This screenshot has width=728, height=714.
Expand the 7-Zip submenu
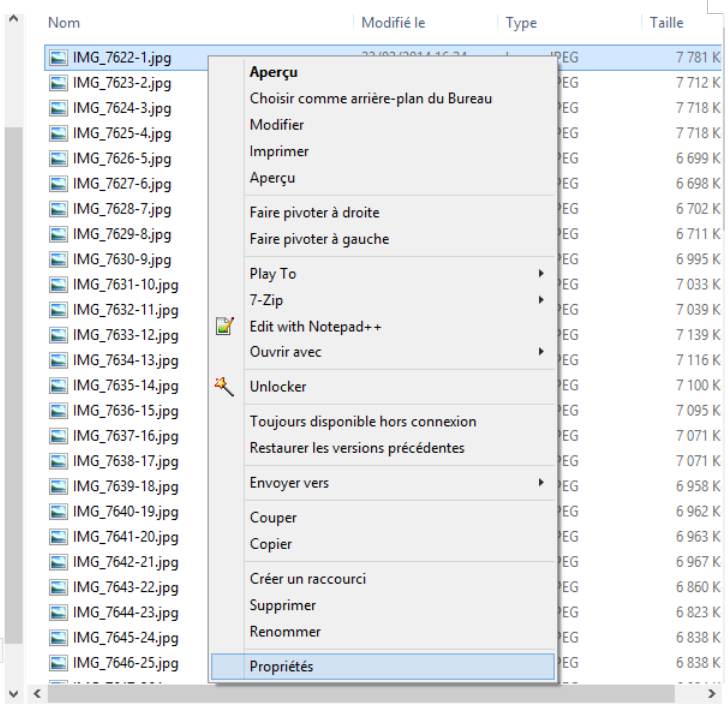(541, 300)
